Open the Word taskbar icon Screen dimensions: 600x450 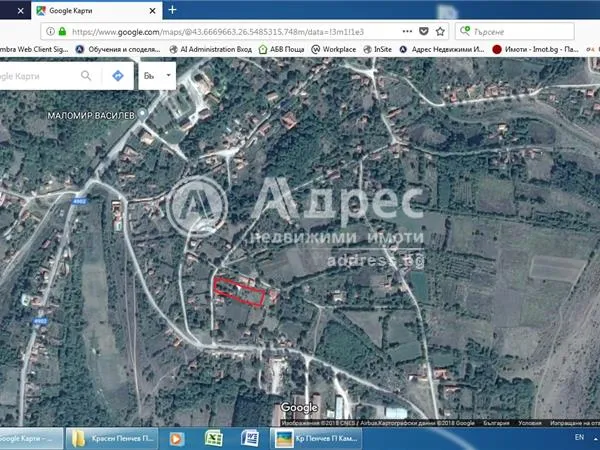[x=249, y=439]
